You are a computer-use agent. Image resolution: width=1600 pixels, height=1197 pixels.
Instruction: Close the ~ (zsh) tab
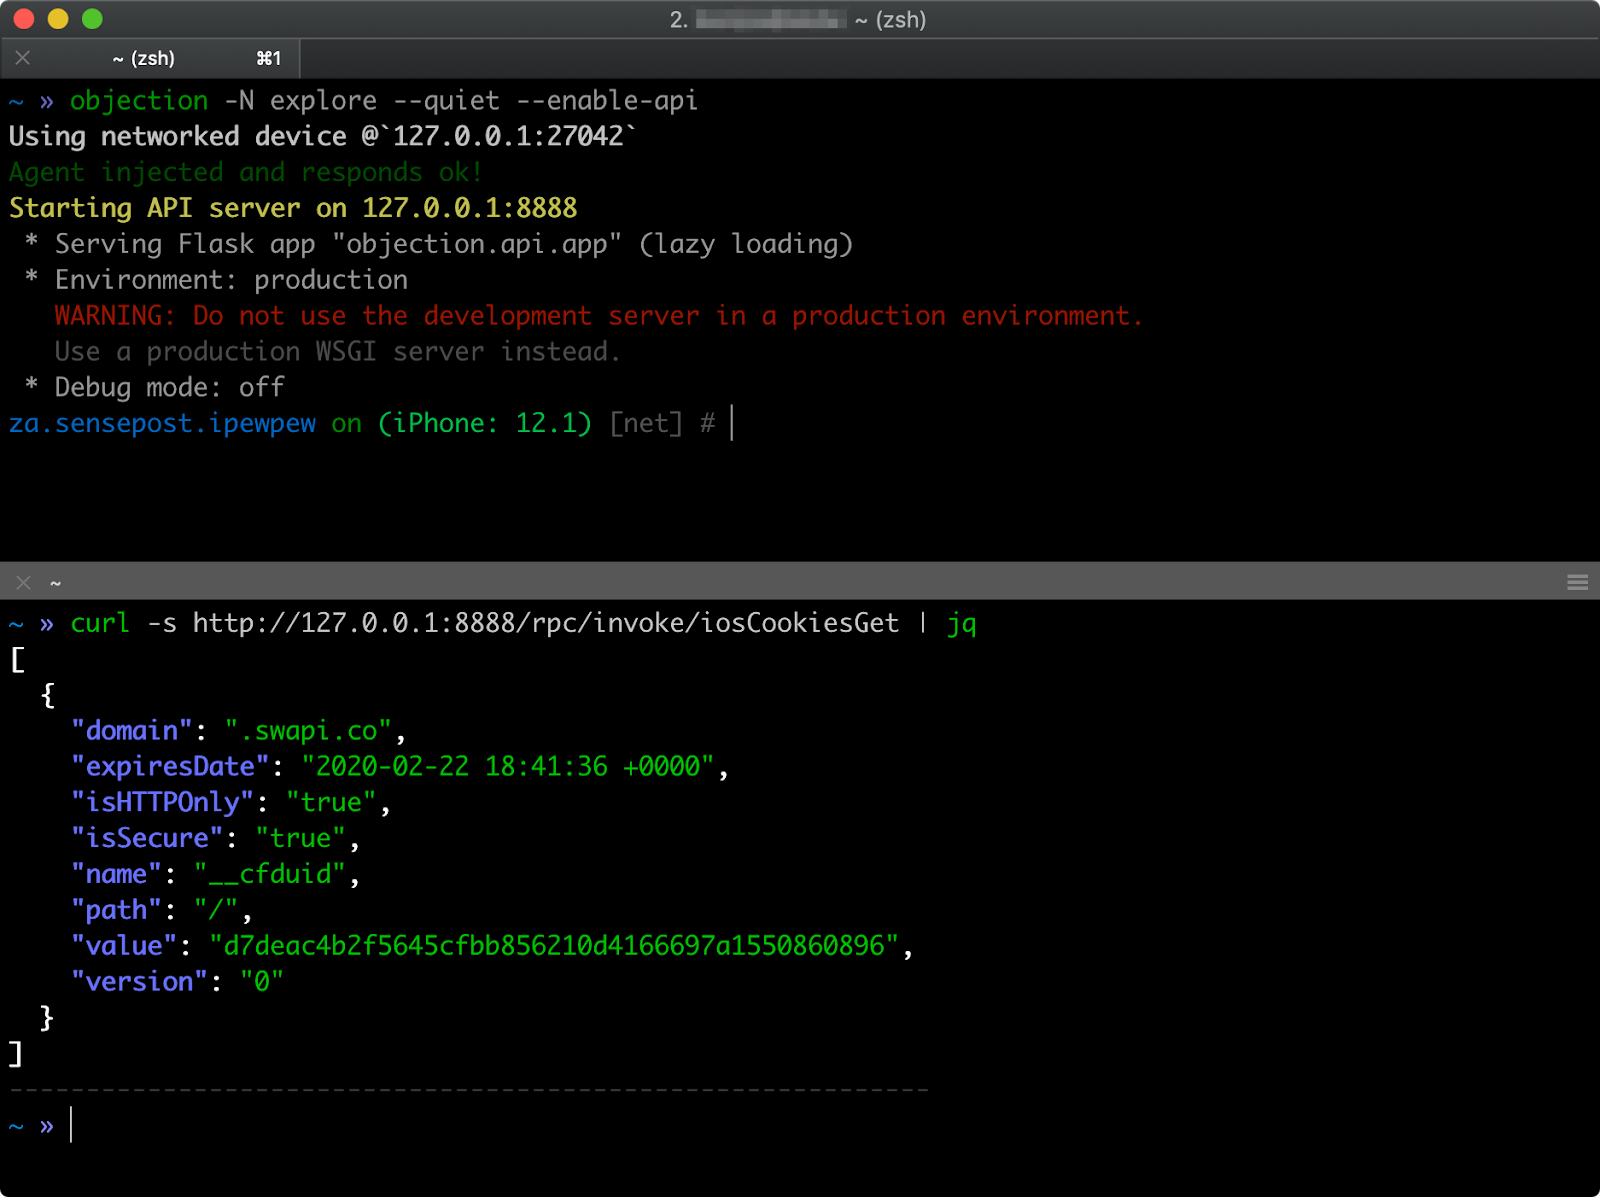23,58
